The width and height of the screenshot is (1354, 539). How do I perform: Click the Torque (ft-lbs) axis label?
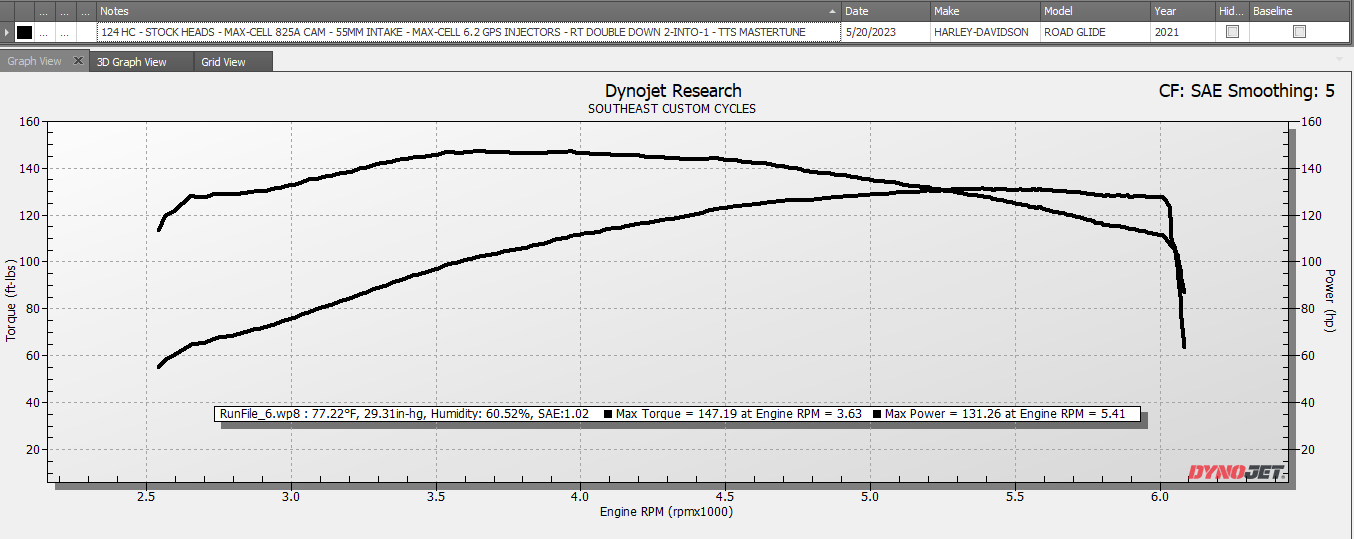coord(11,299)
